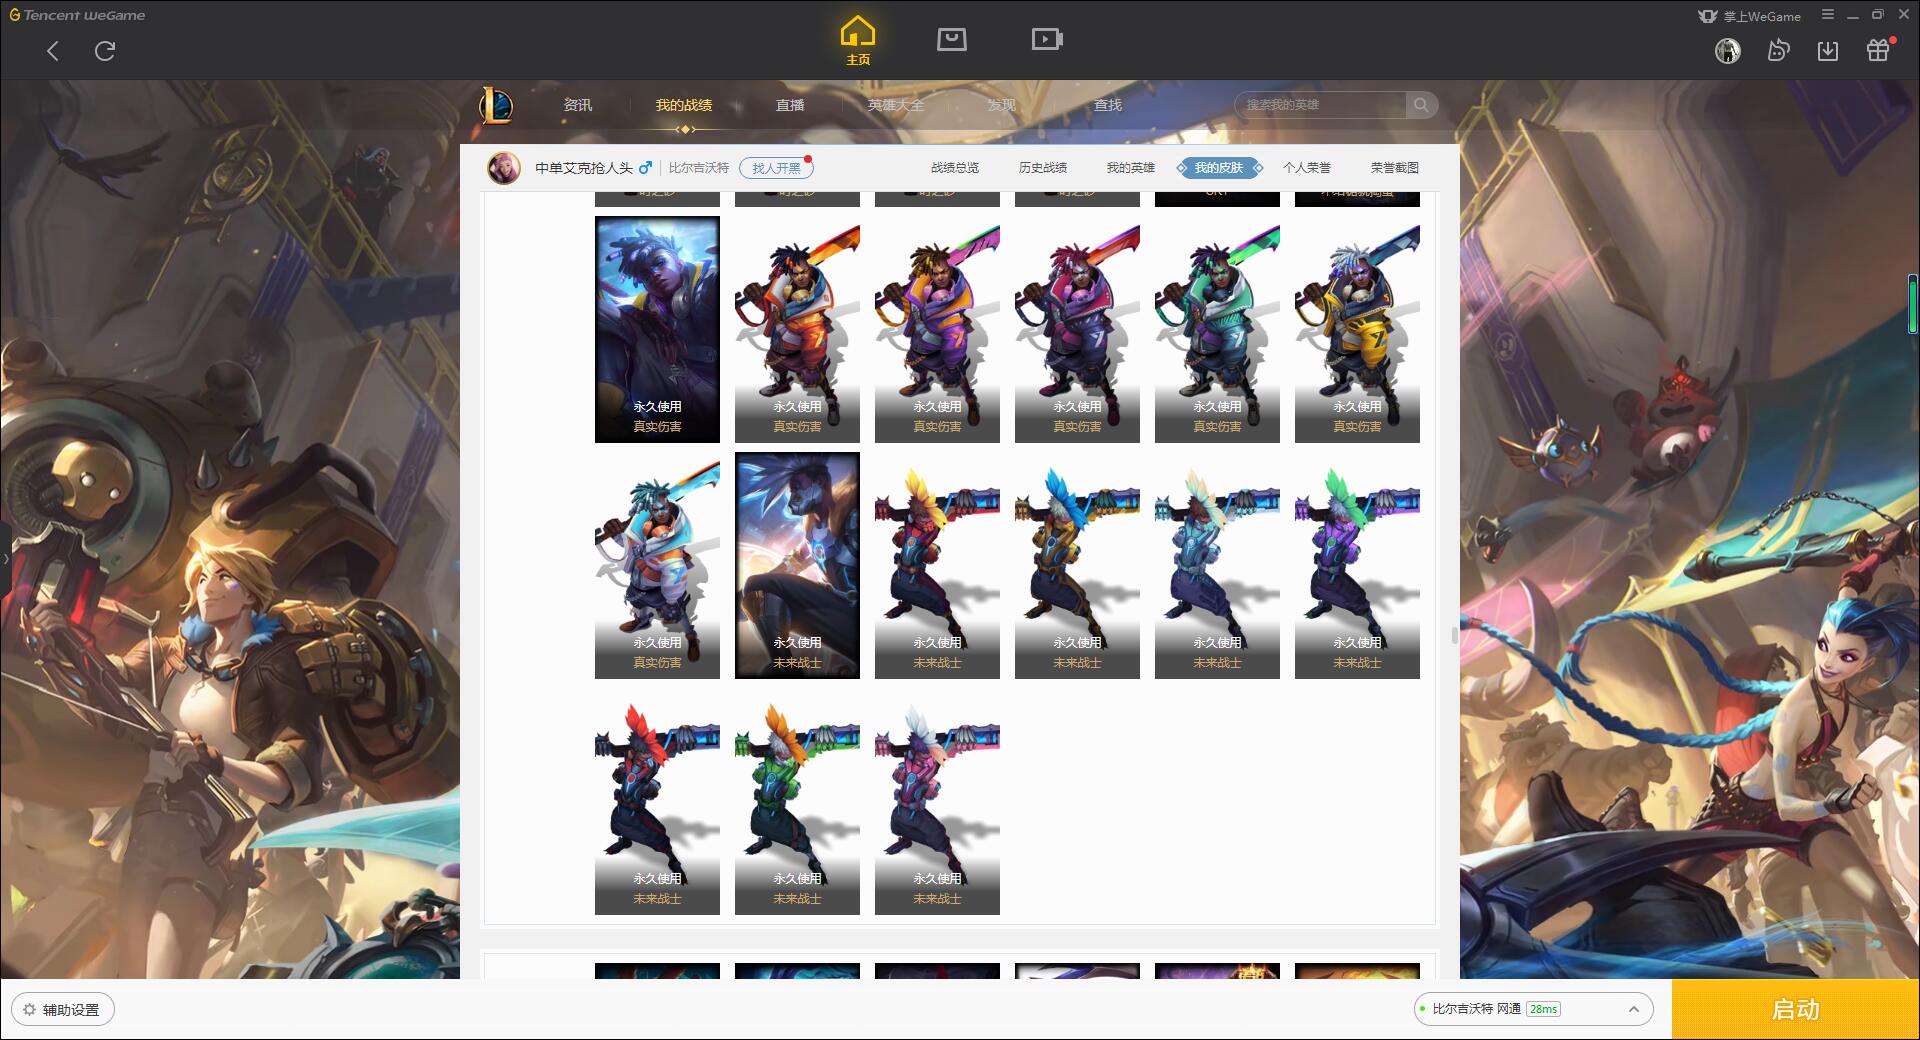
Task: Click the League of Legends logo
Action: pos(496,105)
